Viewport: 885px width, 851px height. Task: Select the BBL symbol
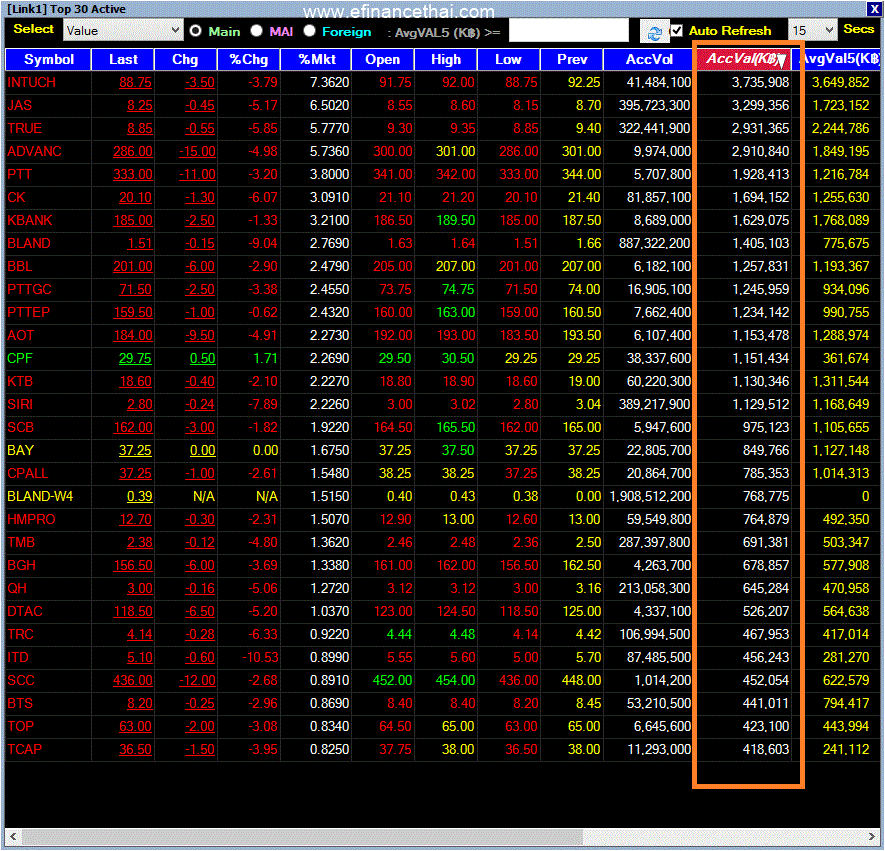(x=20, y=266)
